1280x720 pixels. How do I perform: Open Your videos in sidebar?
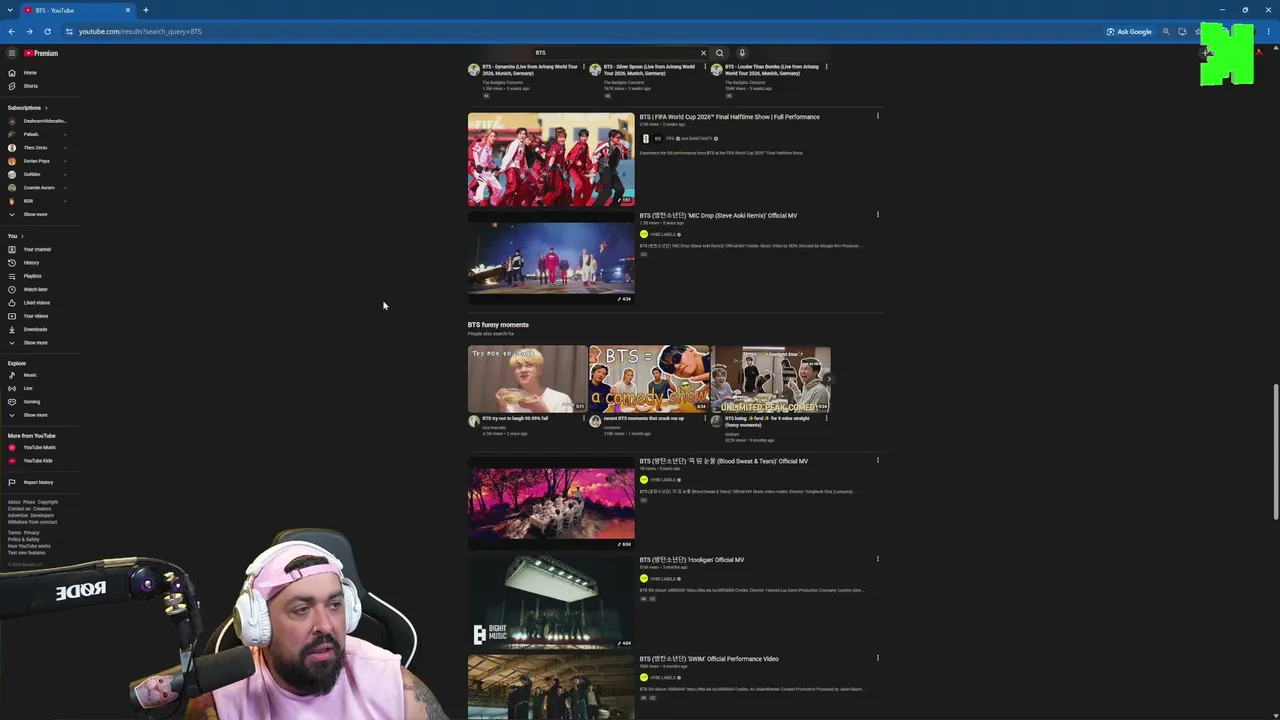point(37,316)
